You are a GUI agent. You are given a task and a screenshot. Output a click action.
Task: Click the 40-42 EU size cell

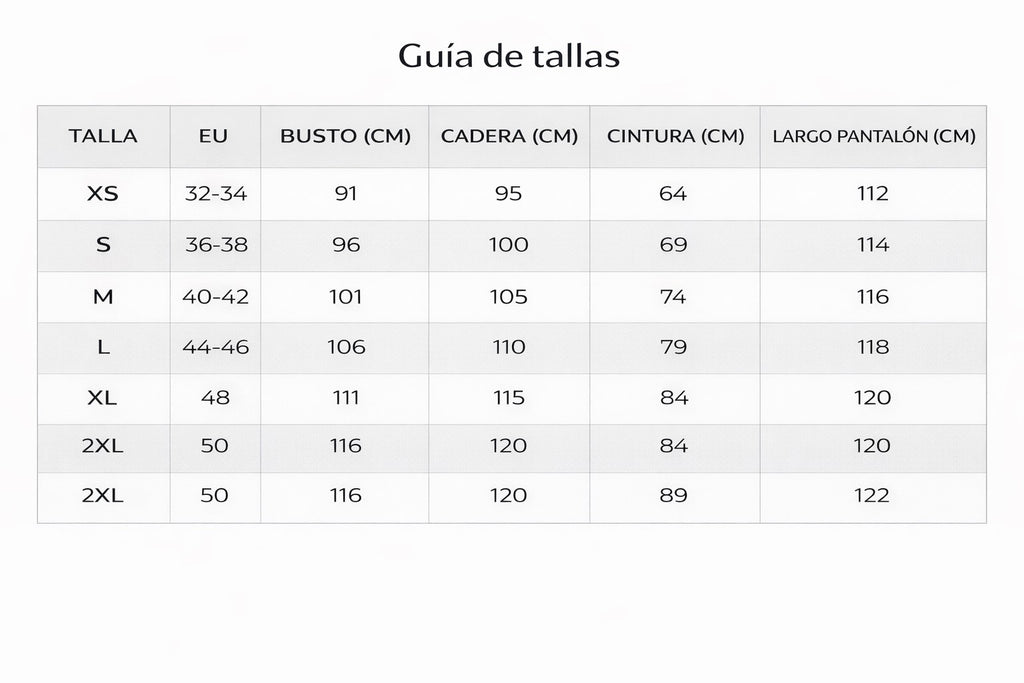(x=216, y=296)
